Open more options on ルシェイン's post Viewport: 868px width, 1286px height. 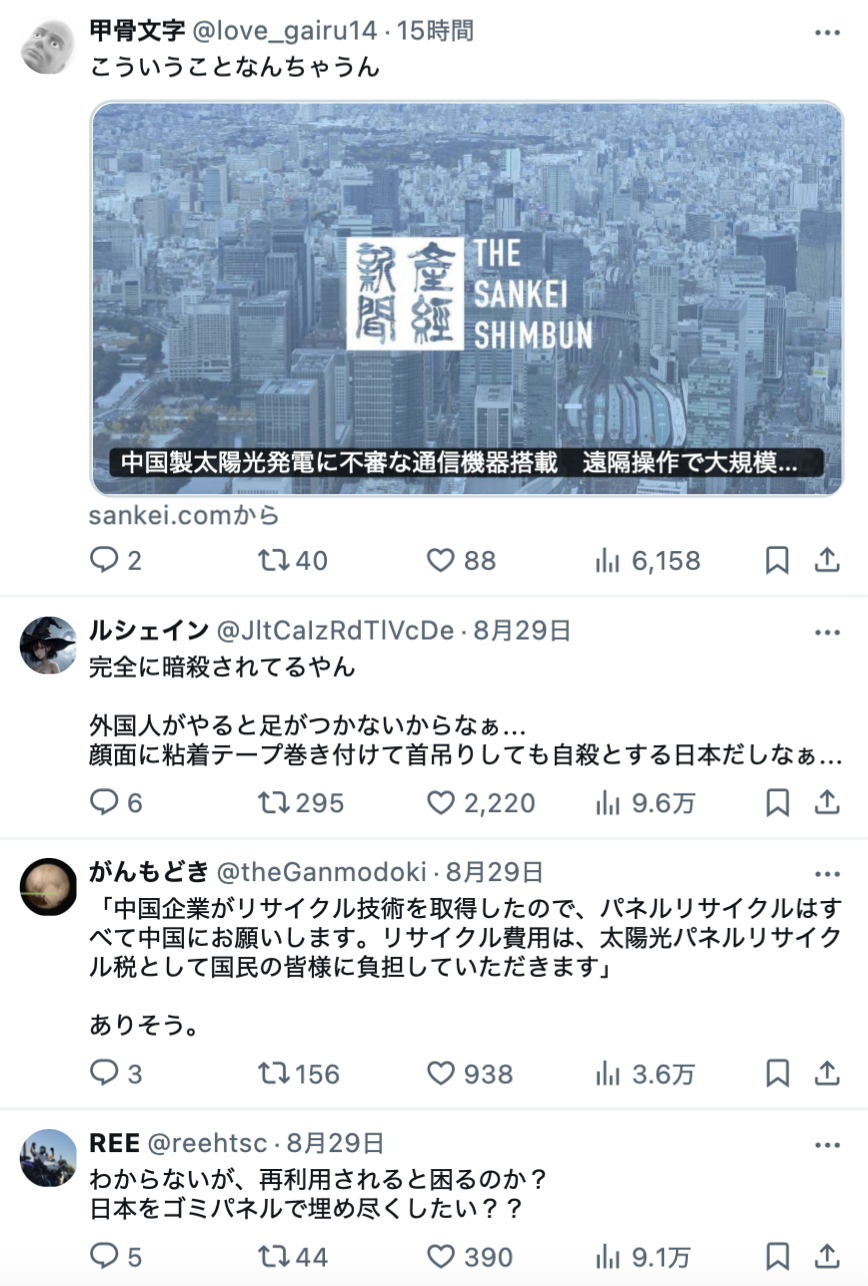(x=827, y=632)
